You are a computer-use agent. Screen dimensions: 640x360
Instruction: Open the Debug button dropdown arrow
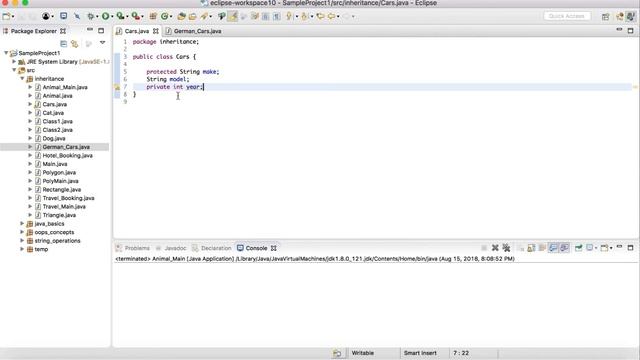pos(97,16)
